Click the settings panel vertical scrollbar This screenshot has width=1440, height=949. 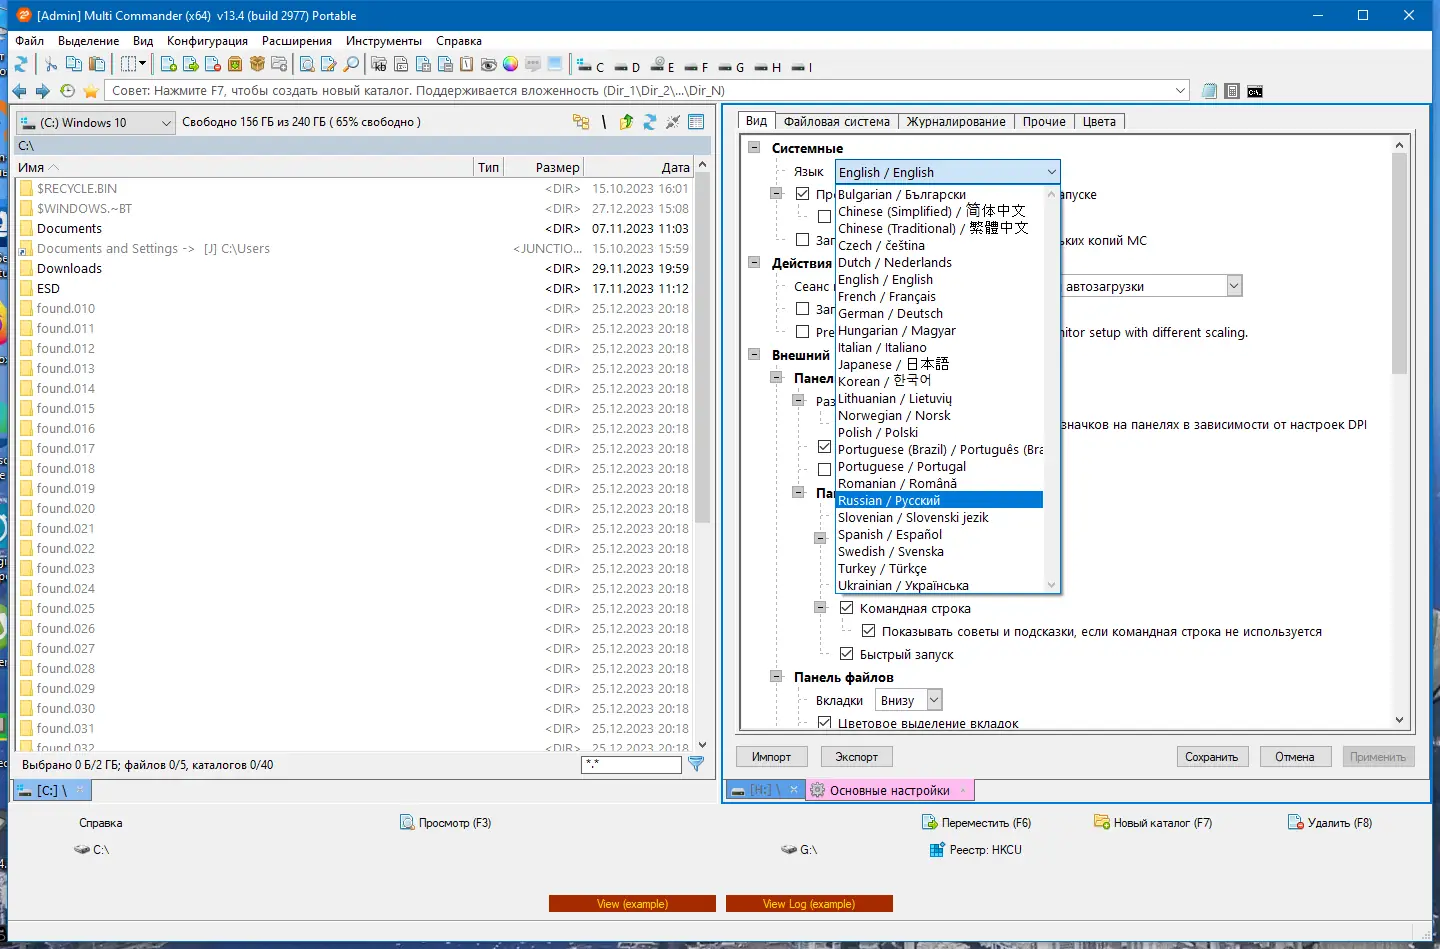(1399, 433)
